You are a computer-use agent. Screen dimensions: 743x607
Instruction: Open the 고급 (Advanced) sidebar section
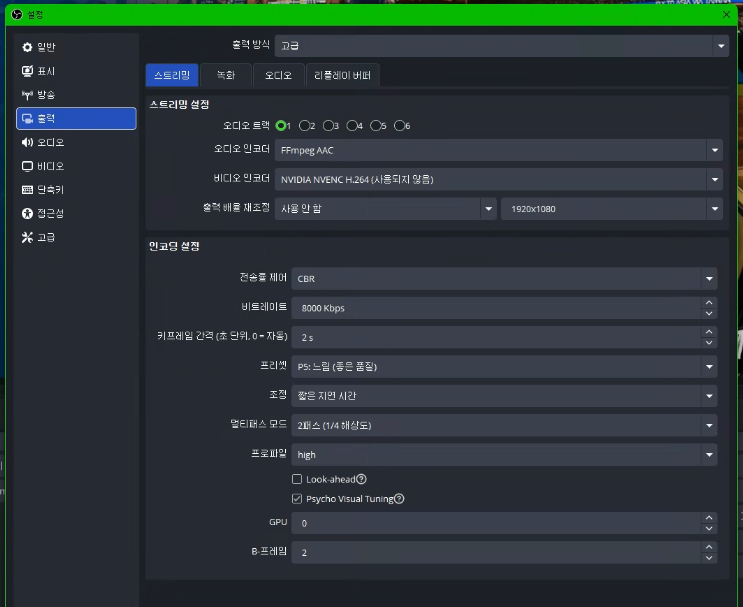pos(46,238)
